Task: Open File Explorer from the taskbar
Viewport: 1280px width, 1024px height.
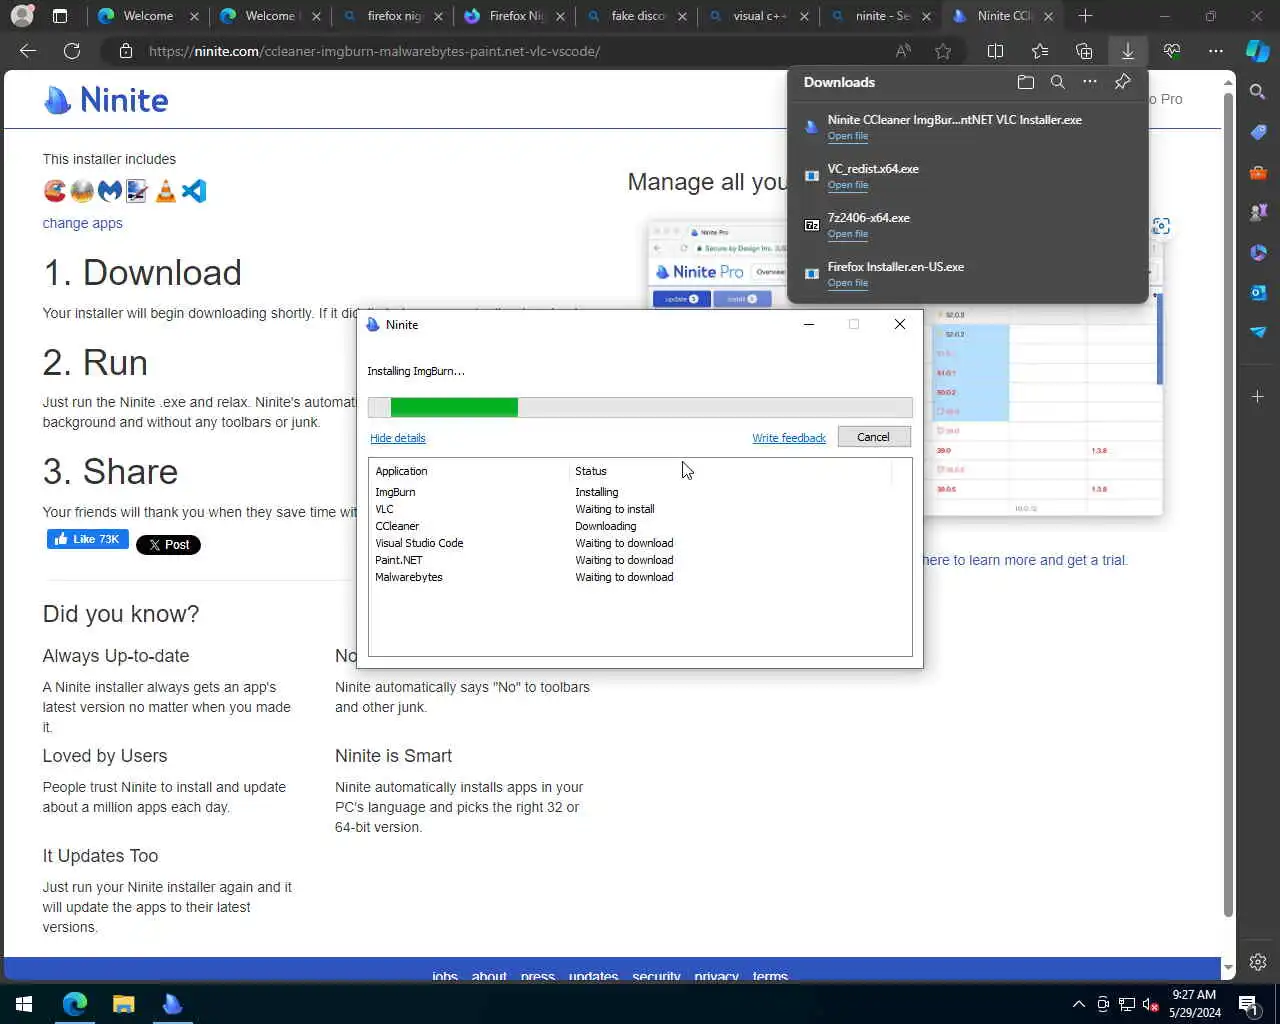Action: click(x=123, y=1004)
